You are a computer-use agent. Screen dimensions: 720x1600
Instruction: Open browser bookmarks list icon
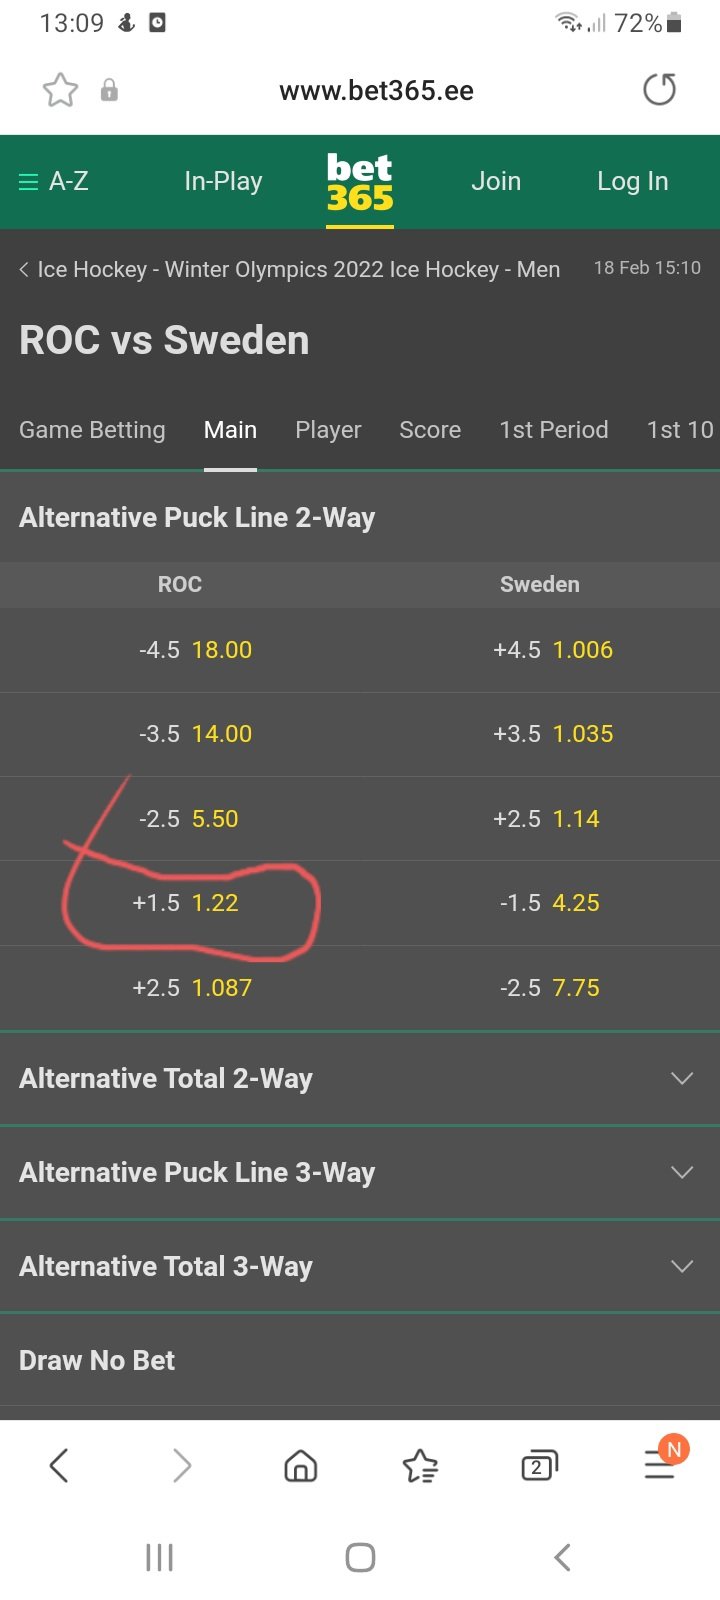pyautogui.click(x=420, y=1466)
